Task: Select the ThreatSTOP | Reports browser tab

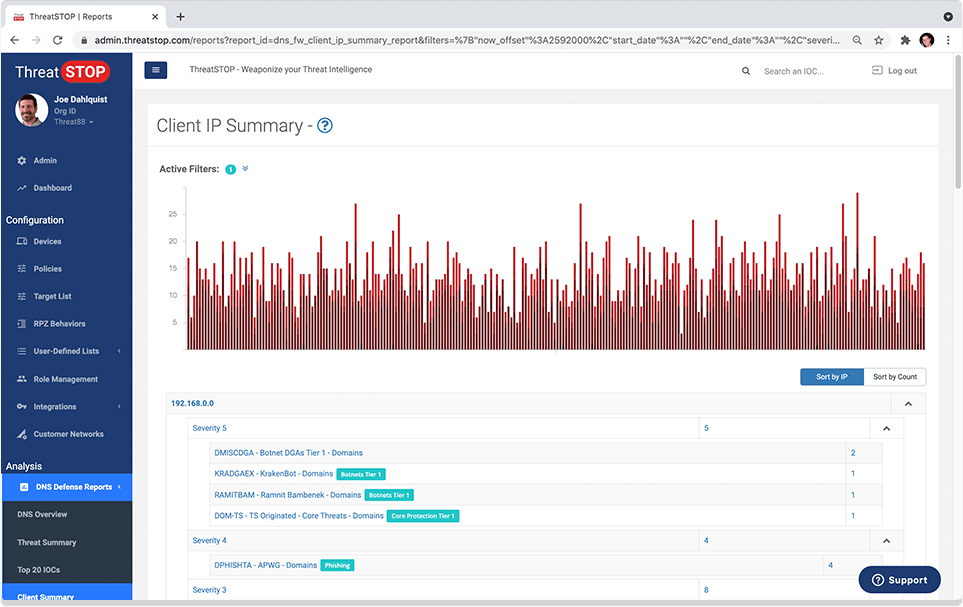Action: 86,17
